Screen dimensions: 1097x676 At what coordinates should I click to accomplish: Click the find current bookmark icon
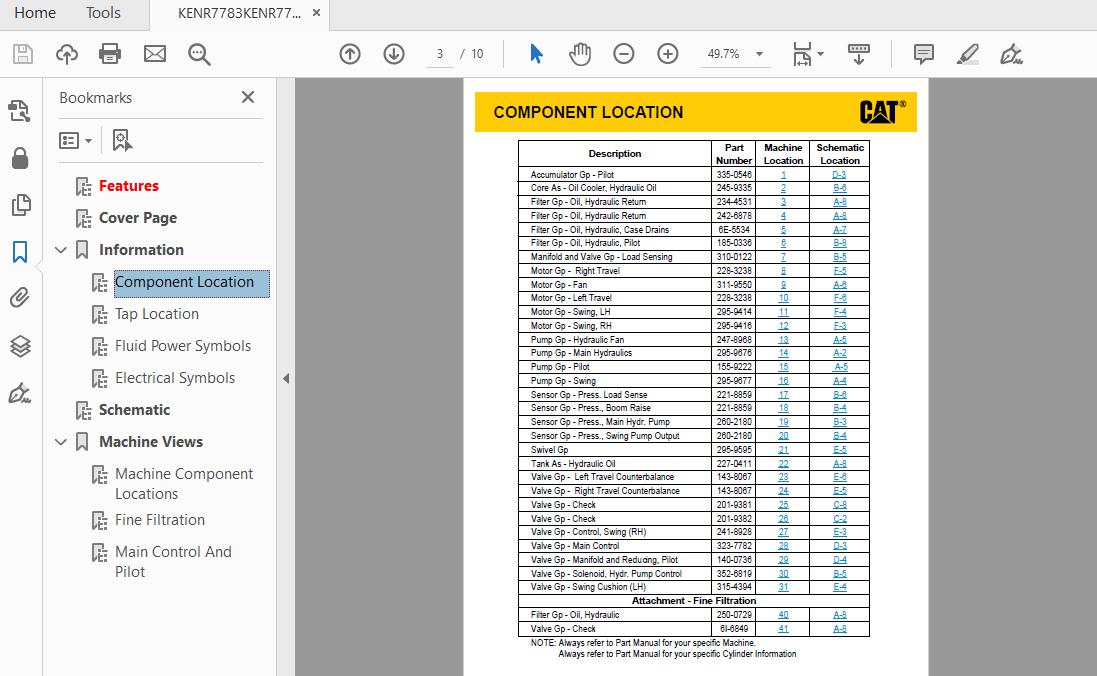point(122,141)
